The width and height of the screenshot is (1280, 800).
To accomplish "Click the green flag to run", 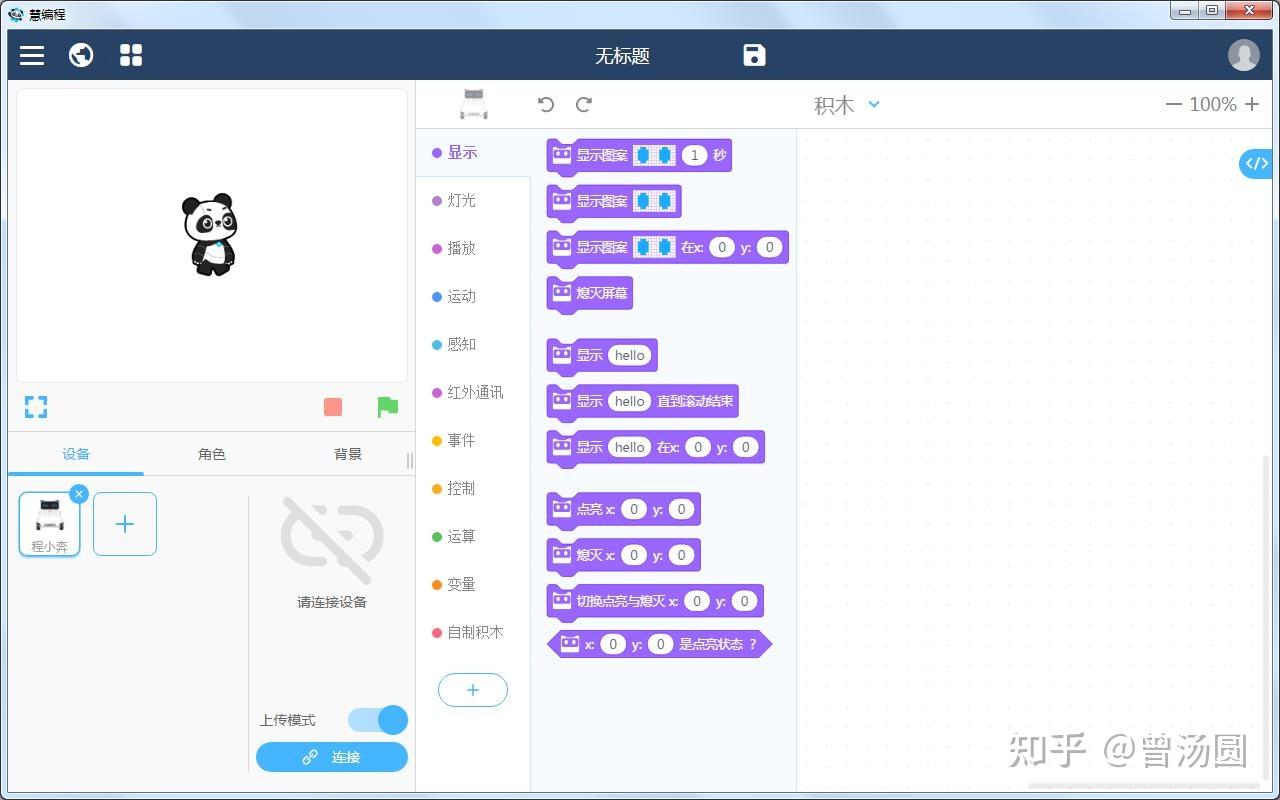I will pos(388,407).
